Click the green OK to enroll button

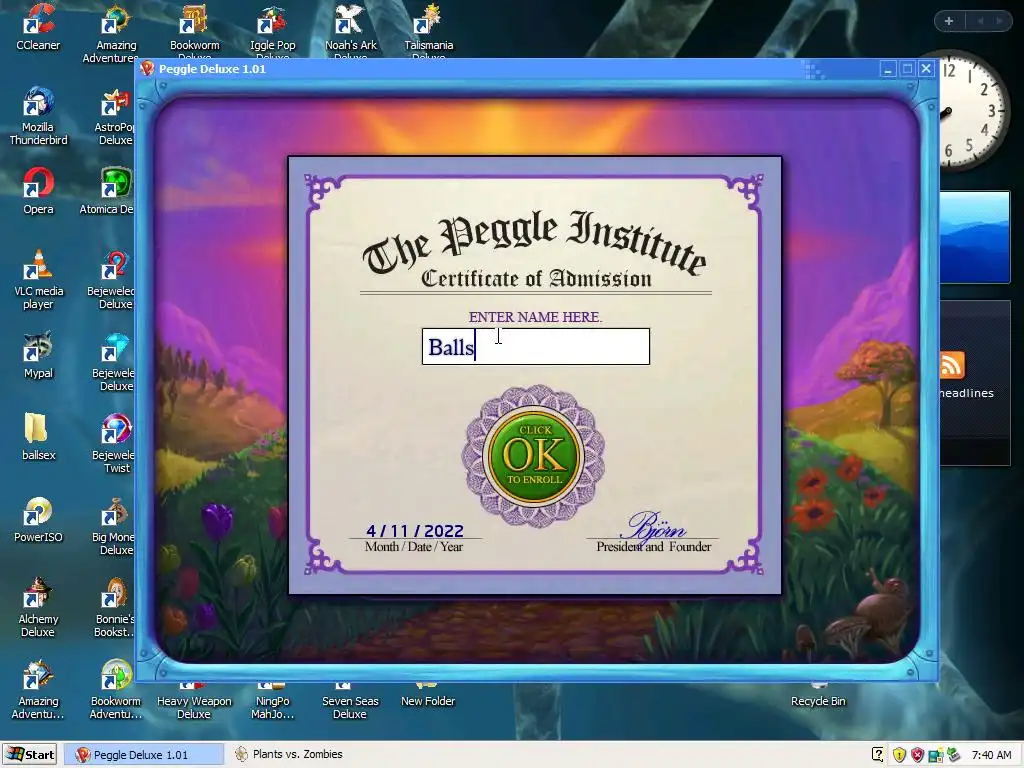pos(534,455)
